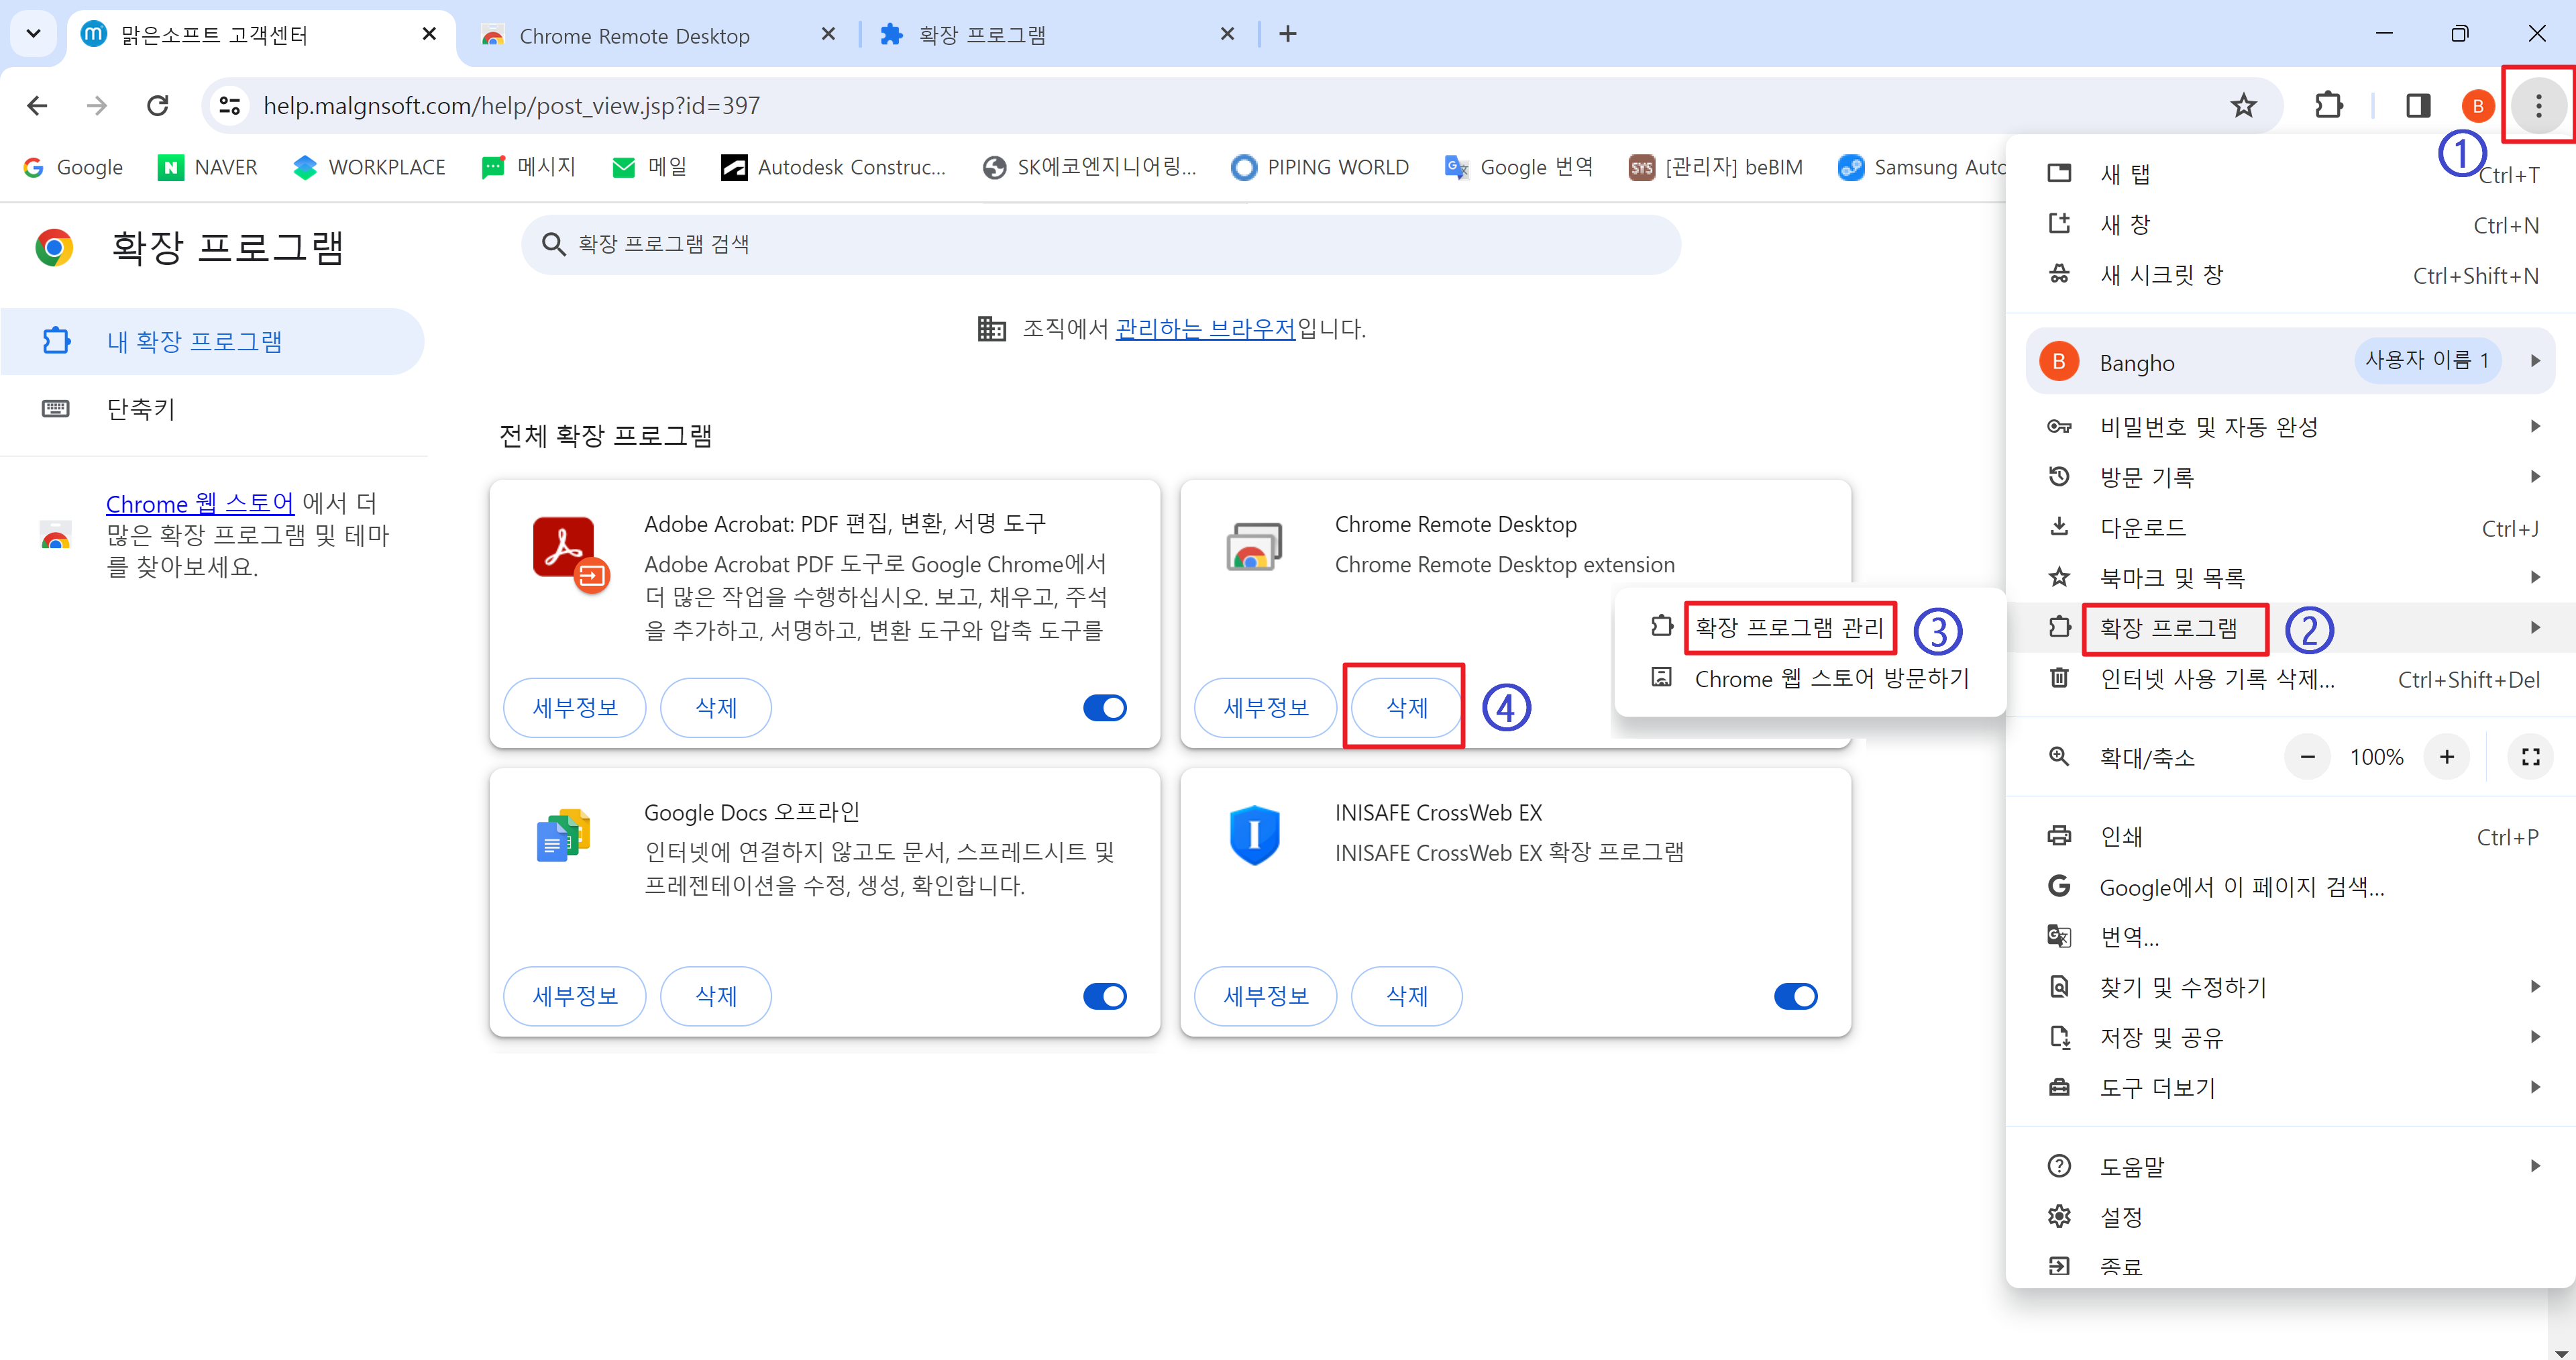
Task: Disable the INISAFE CrossWeb EX toggle
Action: point(1795,996)
